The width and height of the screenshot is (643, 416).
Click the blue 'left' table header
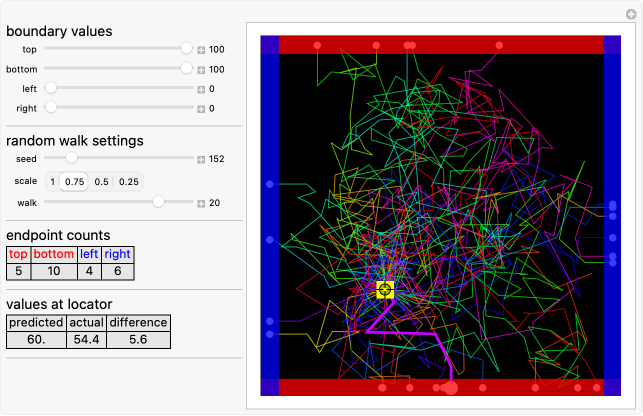[x=89, y=254]
